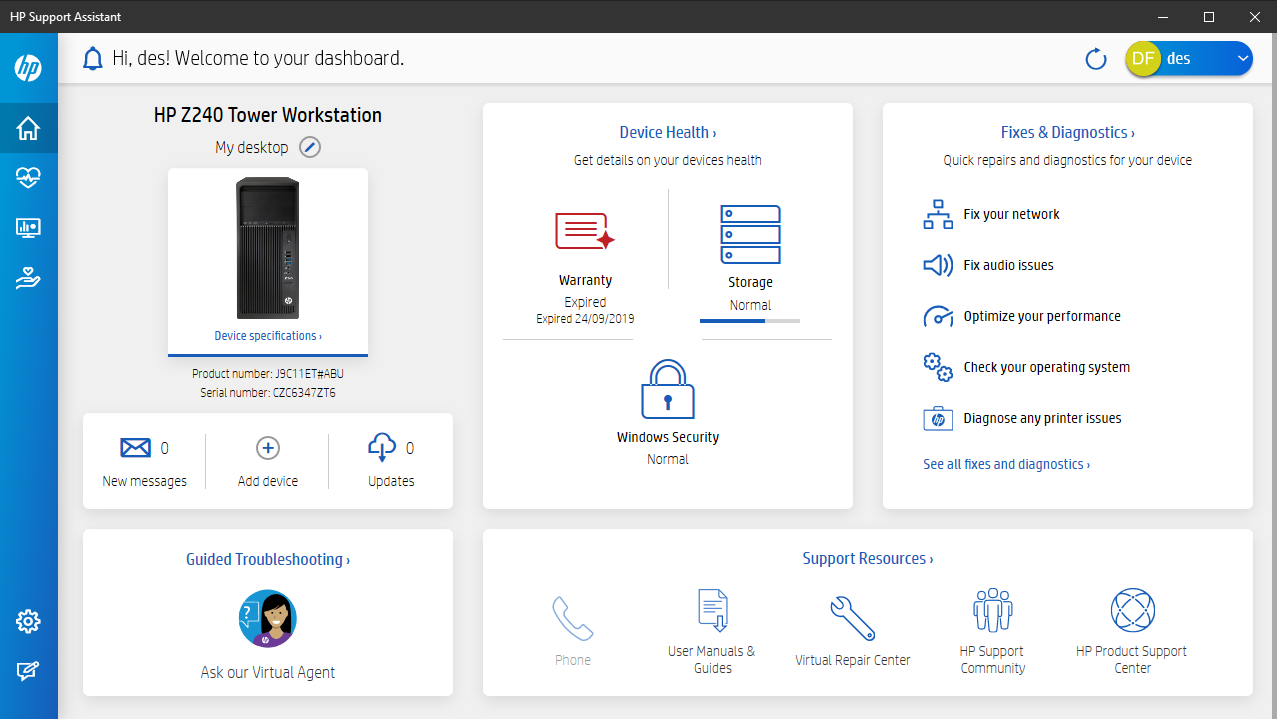Open the Home dashboard sidebar icon
The width and height of the screenshot is (1277, 719).
pos(28,128)
